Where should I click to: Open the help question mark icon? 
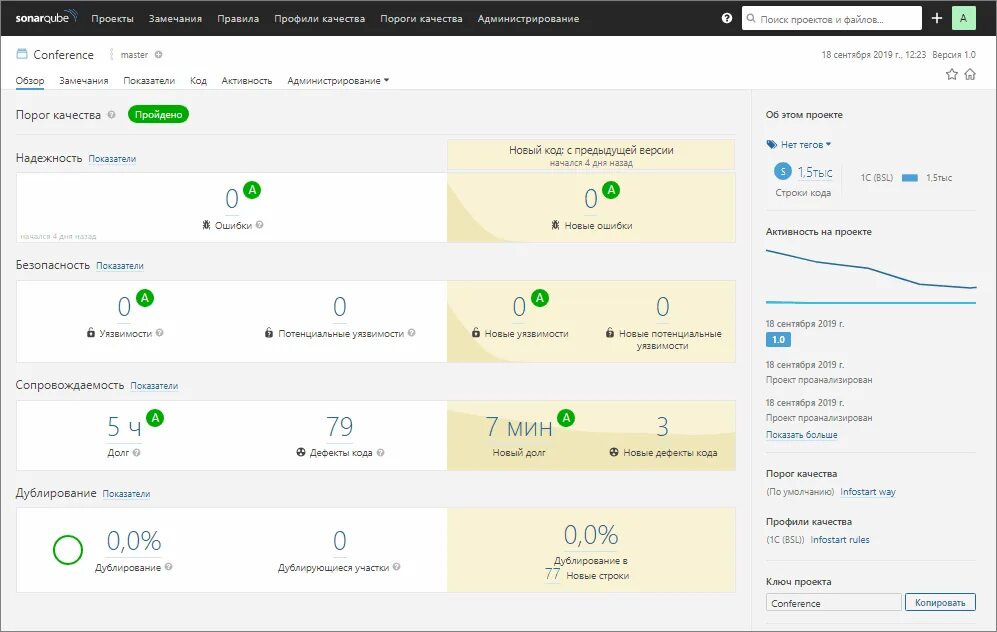(727, 18)
